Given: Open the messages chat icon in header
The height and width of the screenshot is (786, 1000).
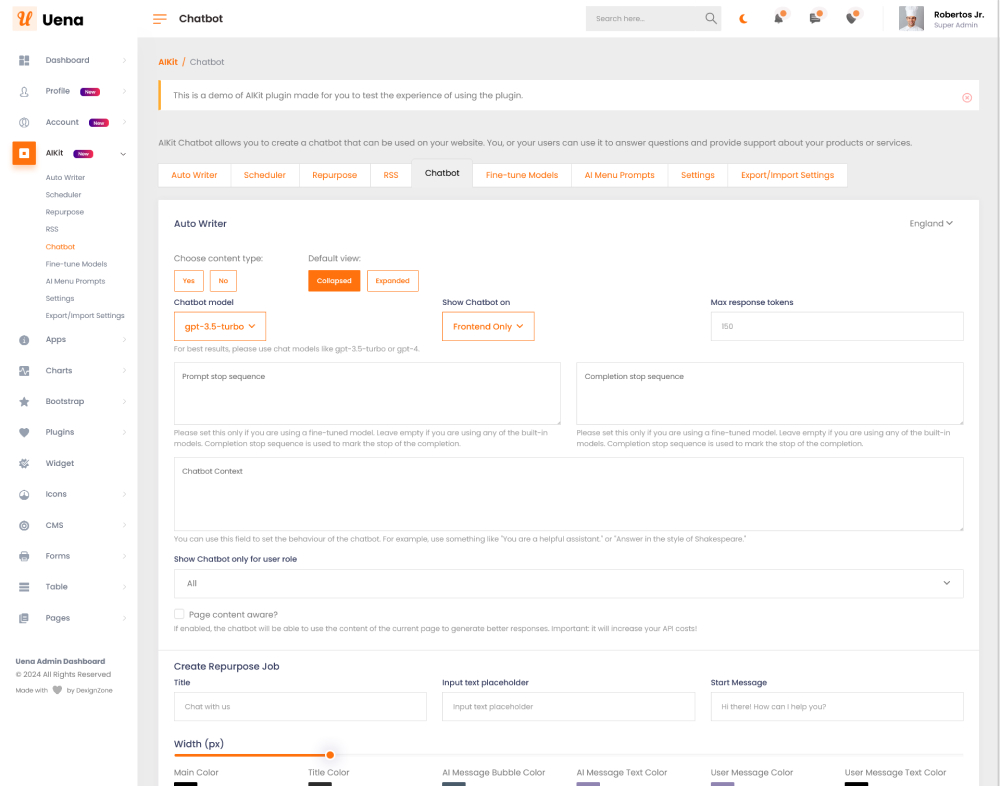Looking at the screenshot, I should (815, 18).
